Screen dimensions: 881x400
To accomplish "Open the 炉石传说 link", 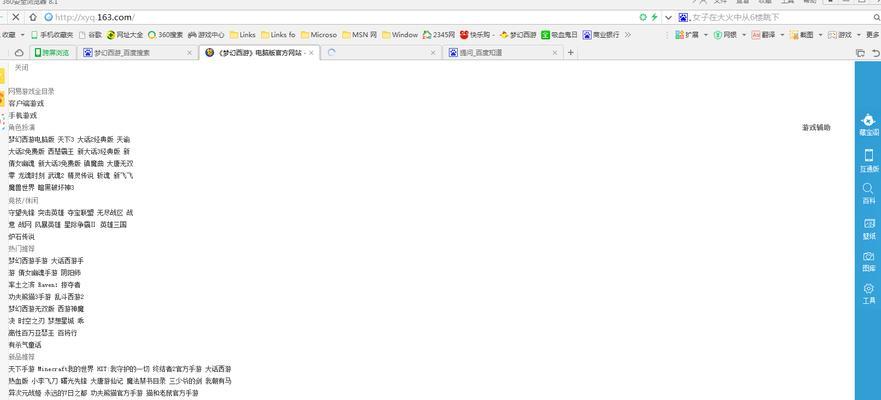I will tap(21, 237).
